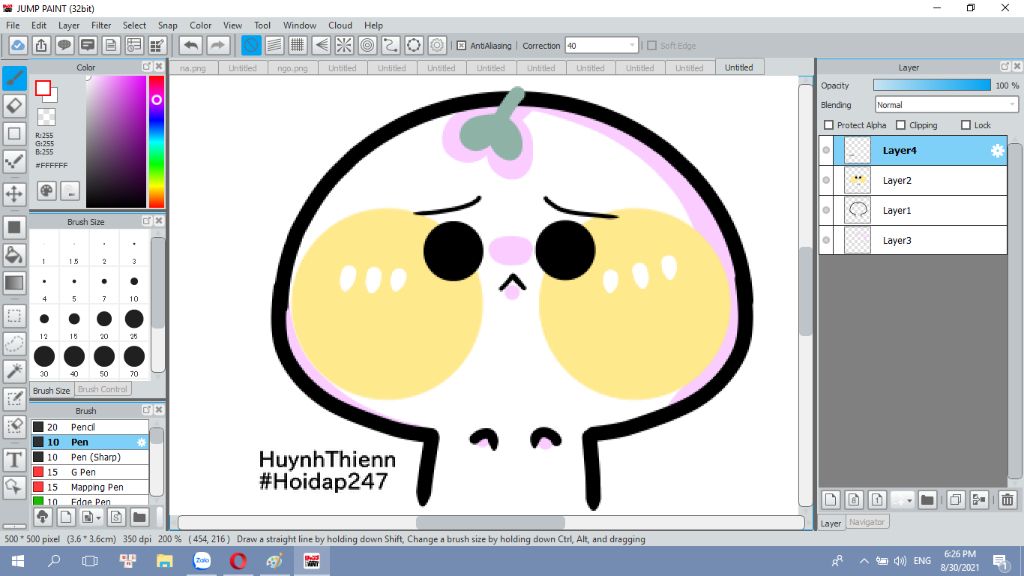The width and height of the screenshot is (1024, 576).
Task: Select the Bucket fill tool
Action: pyautogui.click(x=14, y=255)
